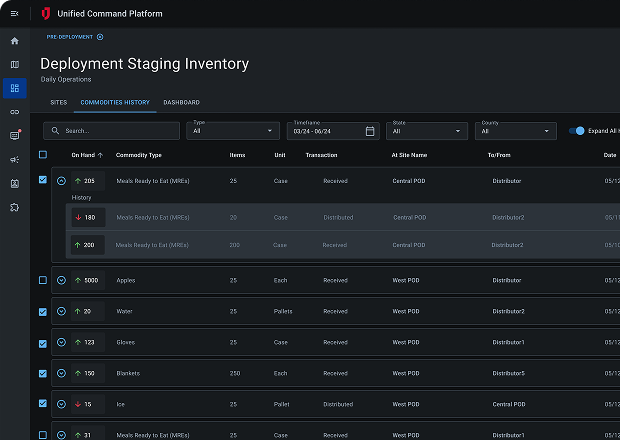620x440 pixels.
Task: Open the map view sidebar icon
Action: coord(14,64)
